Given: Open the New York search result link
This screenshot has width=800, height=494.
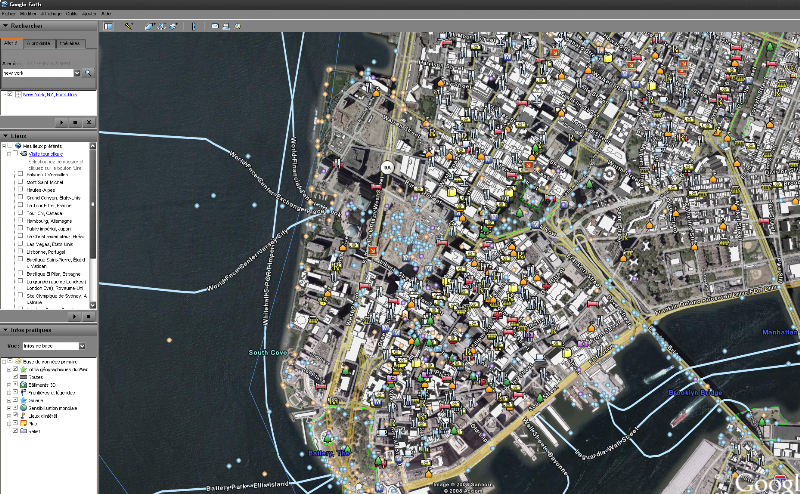Looking at the screenshot, I should [48, 94].
